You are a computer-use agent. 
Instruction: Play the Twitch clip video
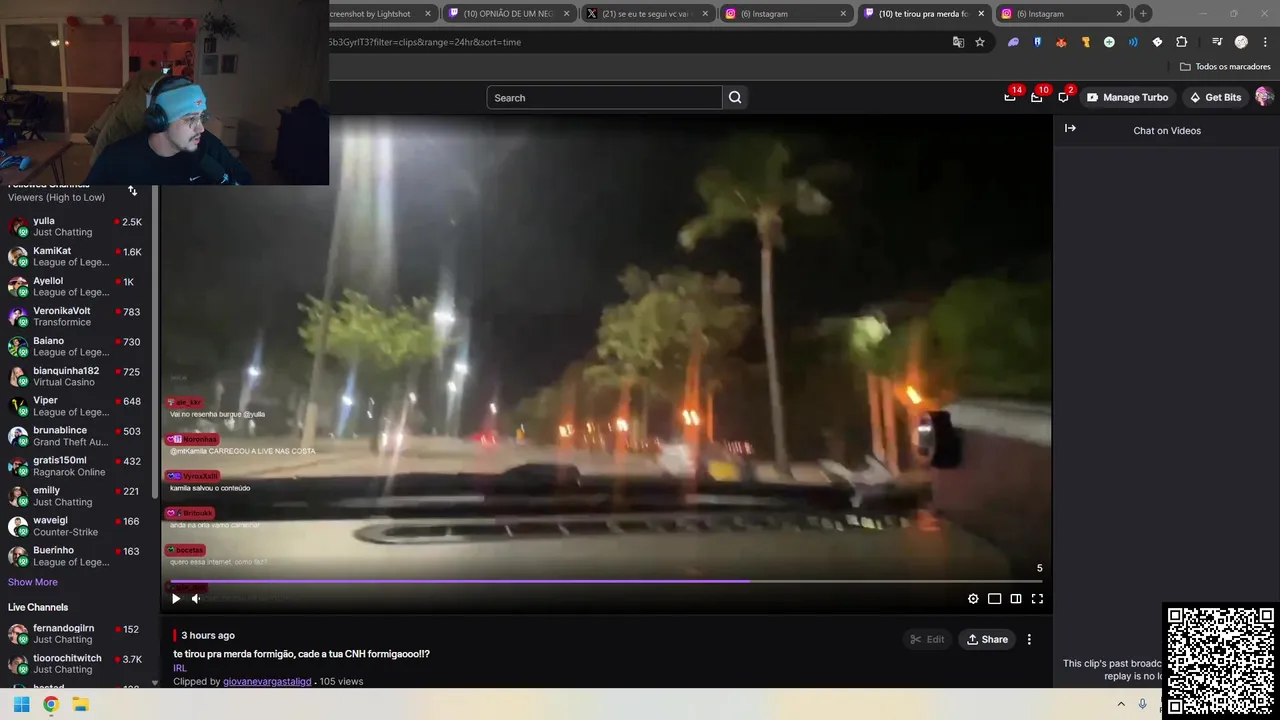[x=176, y=599]
